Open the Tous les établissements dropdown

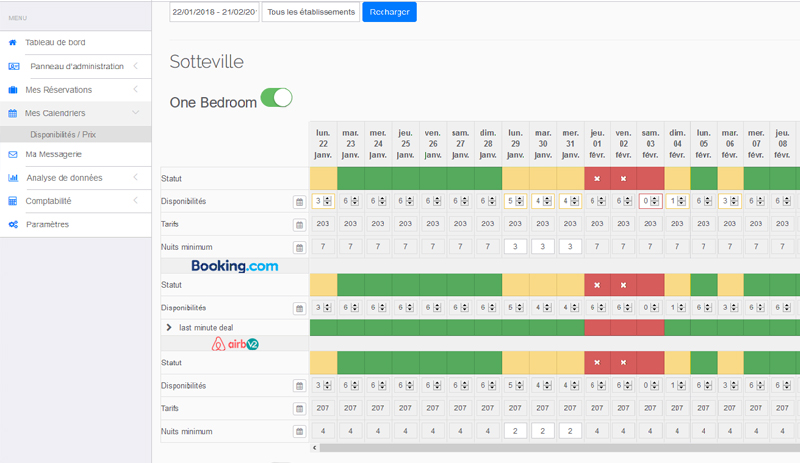pyautogui.click(x=310, y=12)
